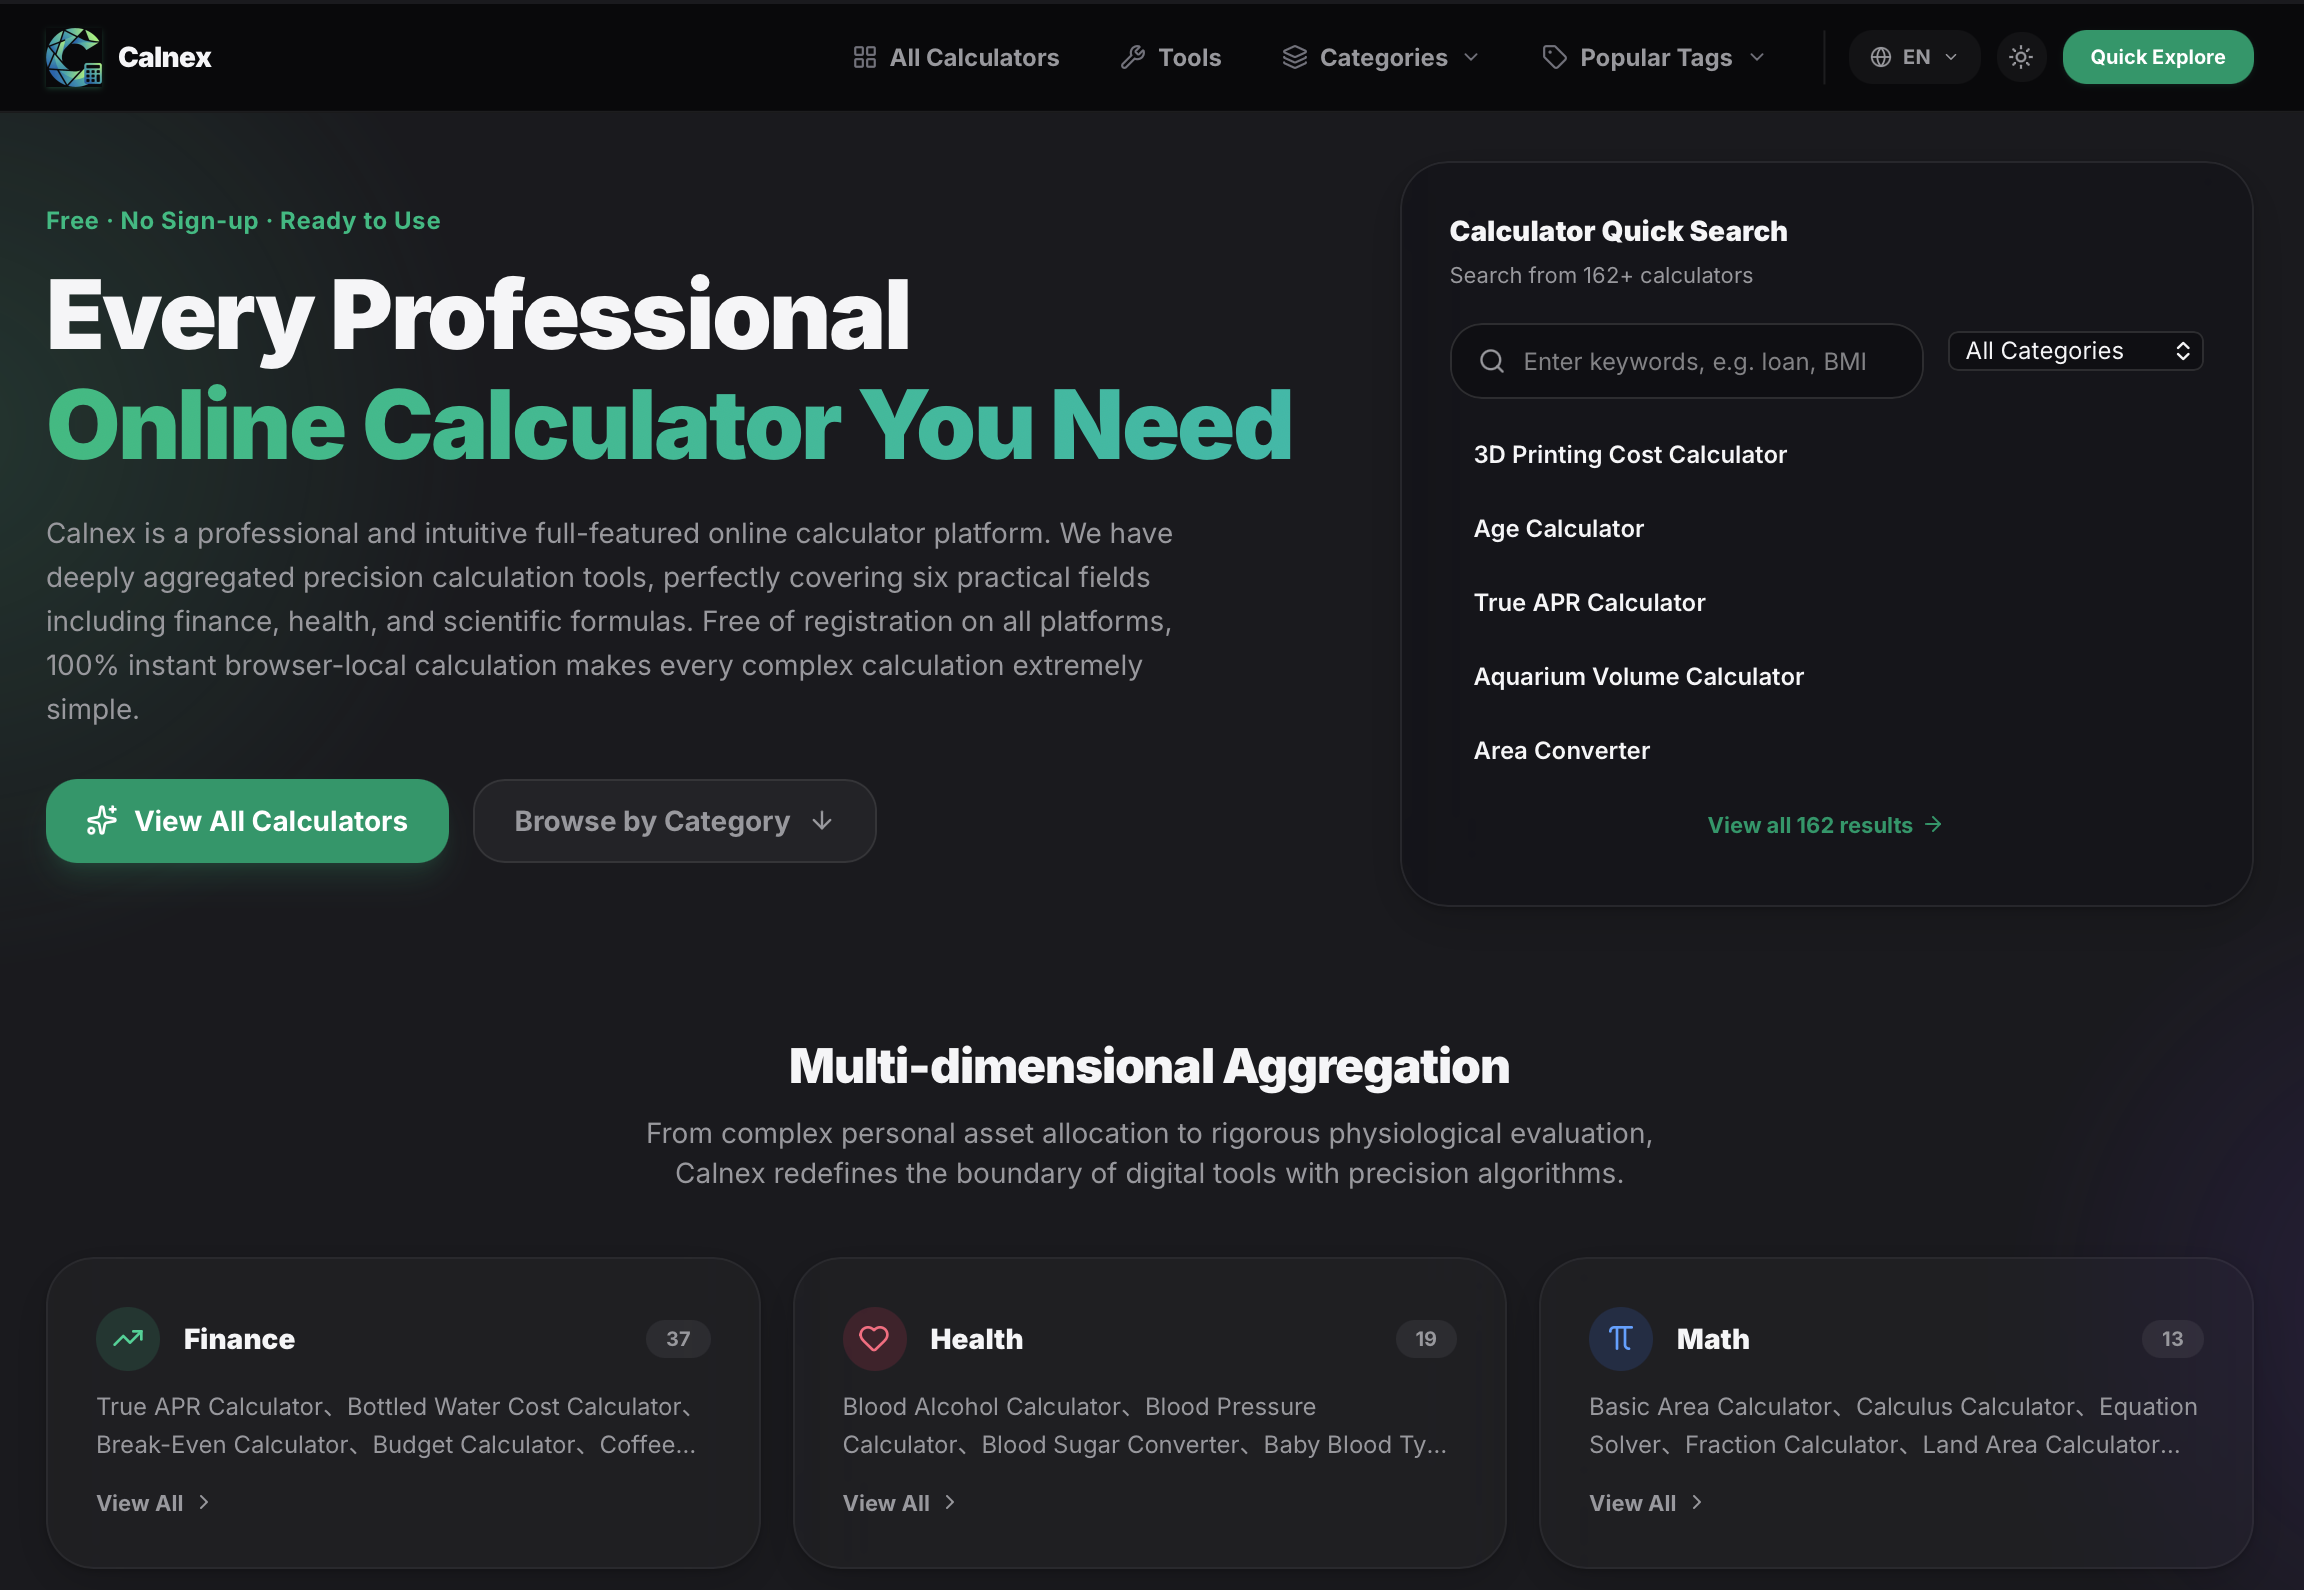The image size is (2304, 1590).
Task: Click View All in the Math card
Action: coord(1646,1503)
